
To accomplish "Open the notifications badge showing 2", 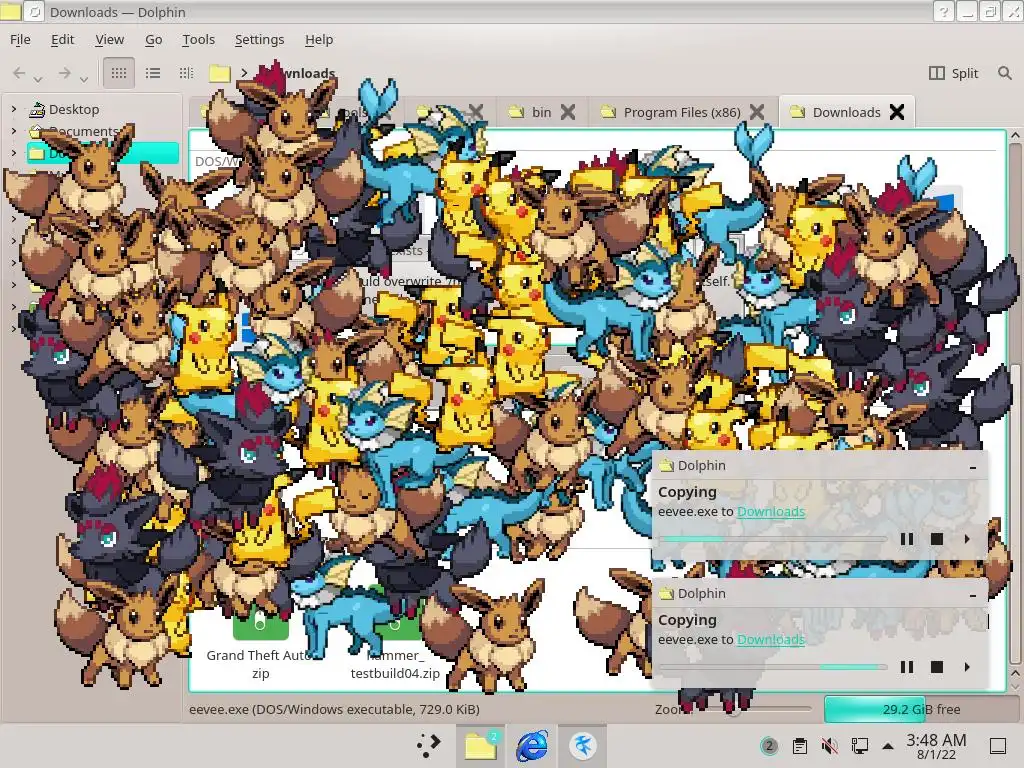I will tap(769, 746).
